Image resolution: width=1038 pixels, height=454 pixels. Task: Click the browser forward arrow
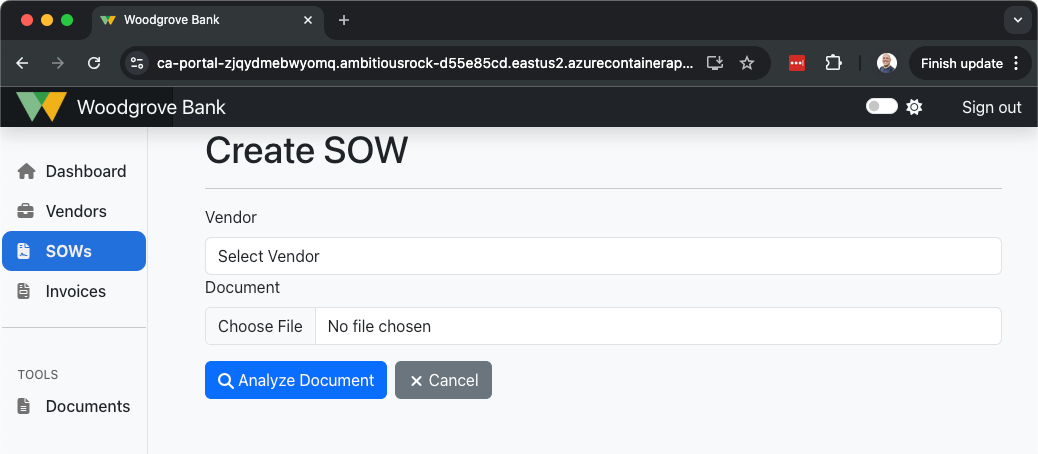58,63
